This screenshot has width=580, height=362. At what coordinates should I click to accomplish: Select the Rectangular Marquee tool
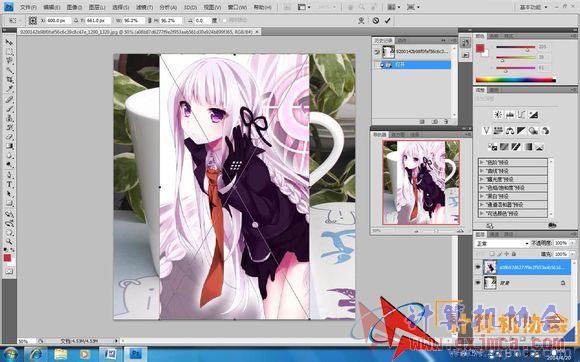pyautogui.click(x=9, y=52)
